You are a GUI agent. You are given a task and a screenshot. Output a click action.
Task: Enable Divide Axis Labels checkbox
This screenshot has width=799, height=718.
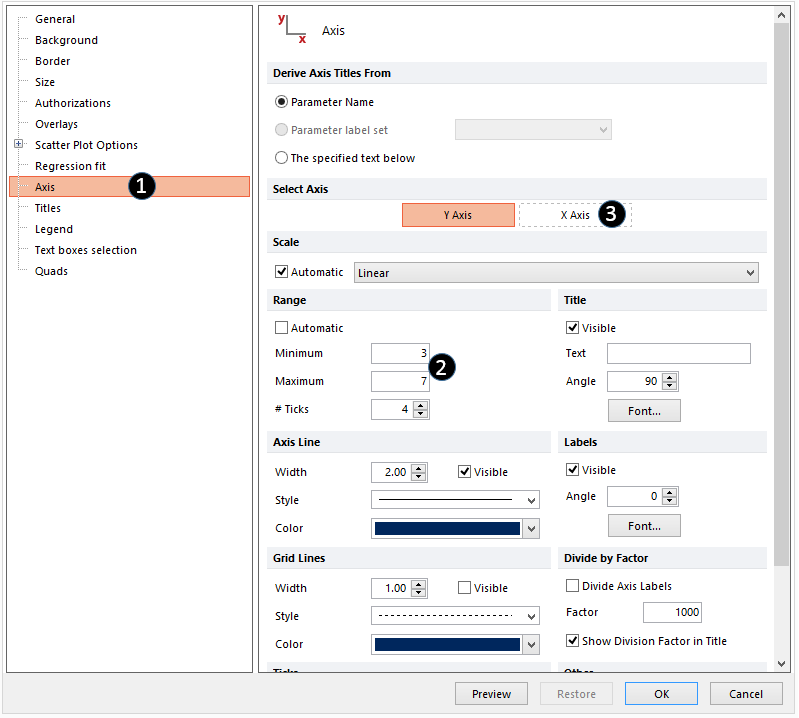573,586
